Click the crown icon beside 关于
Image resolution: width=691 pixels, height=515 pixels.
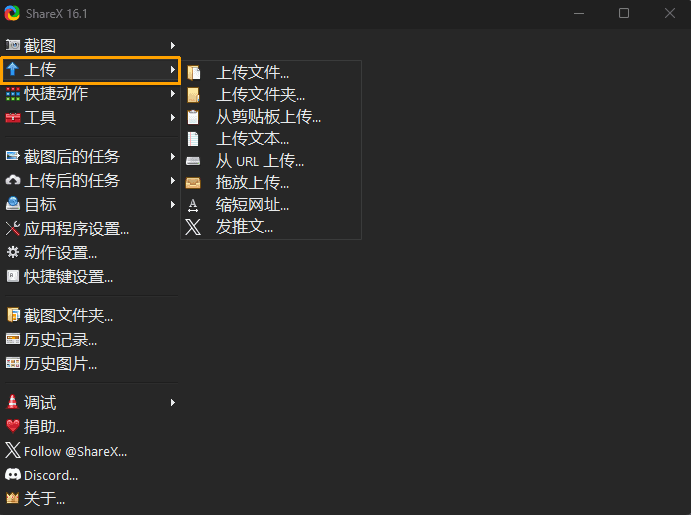click(x=13, y=498)
